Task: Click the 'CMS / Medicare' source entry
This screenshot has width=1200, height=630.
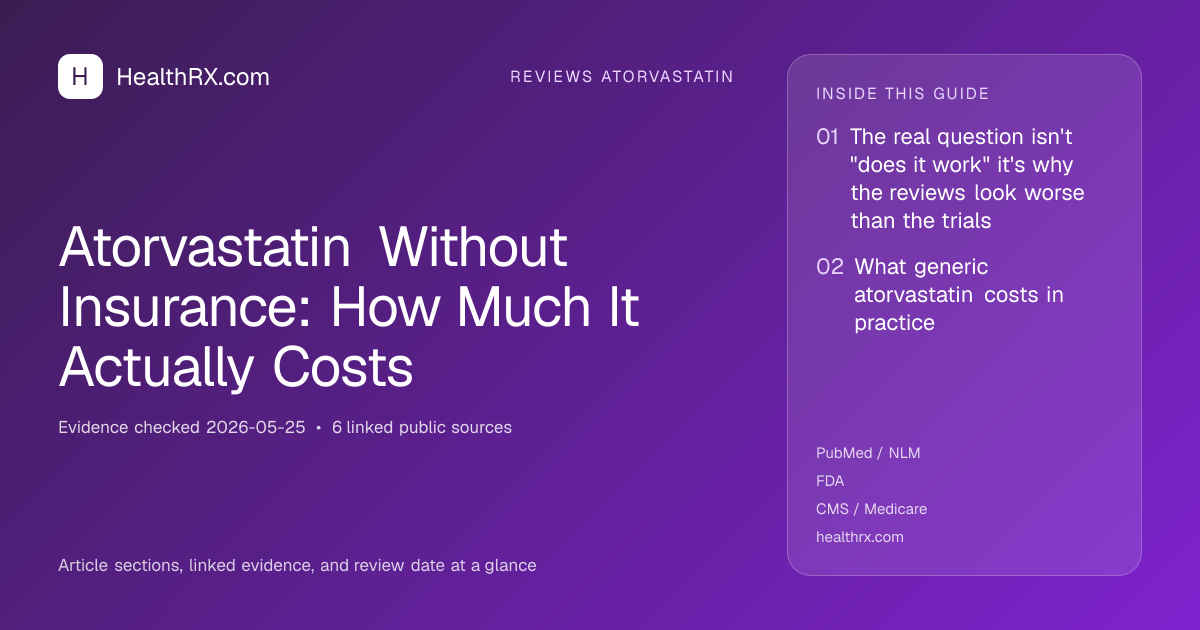Action: tap(871, 509)
